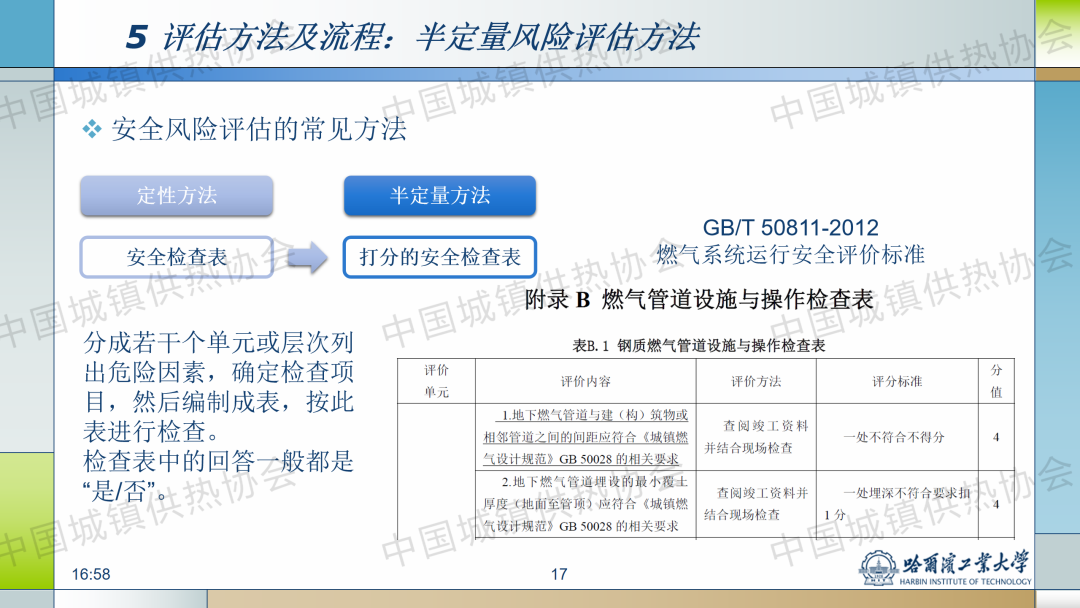Click the 附录 B heading text
The image size is (1080, 608).
pos(699,299)
